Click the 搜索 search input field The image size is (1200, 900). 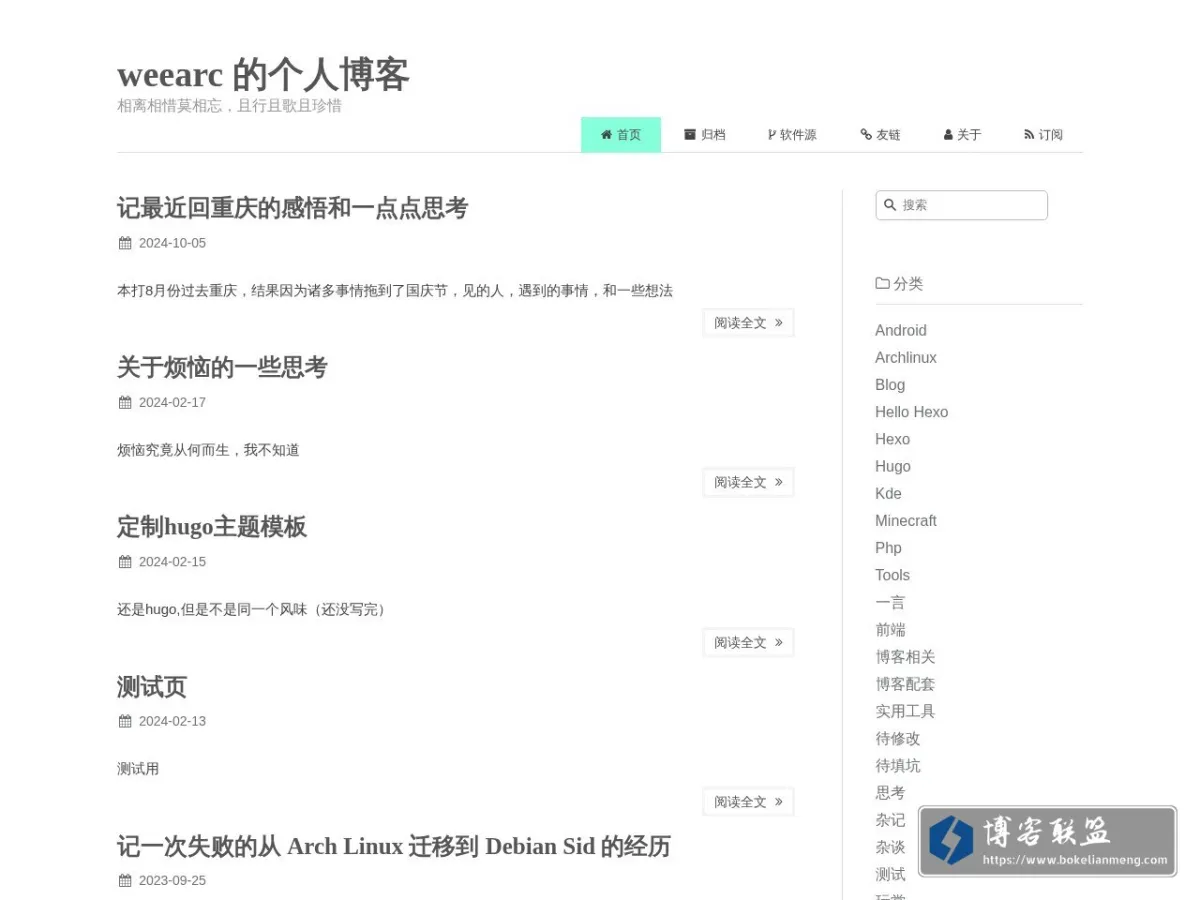coord(961,205)
